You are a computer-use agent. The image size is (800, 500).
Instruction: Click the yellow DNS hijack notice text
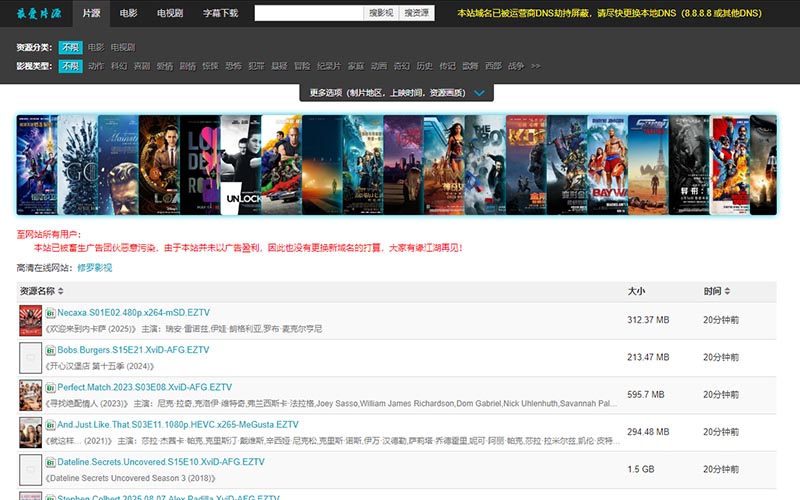click(x=609, y=13)
